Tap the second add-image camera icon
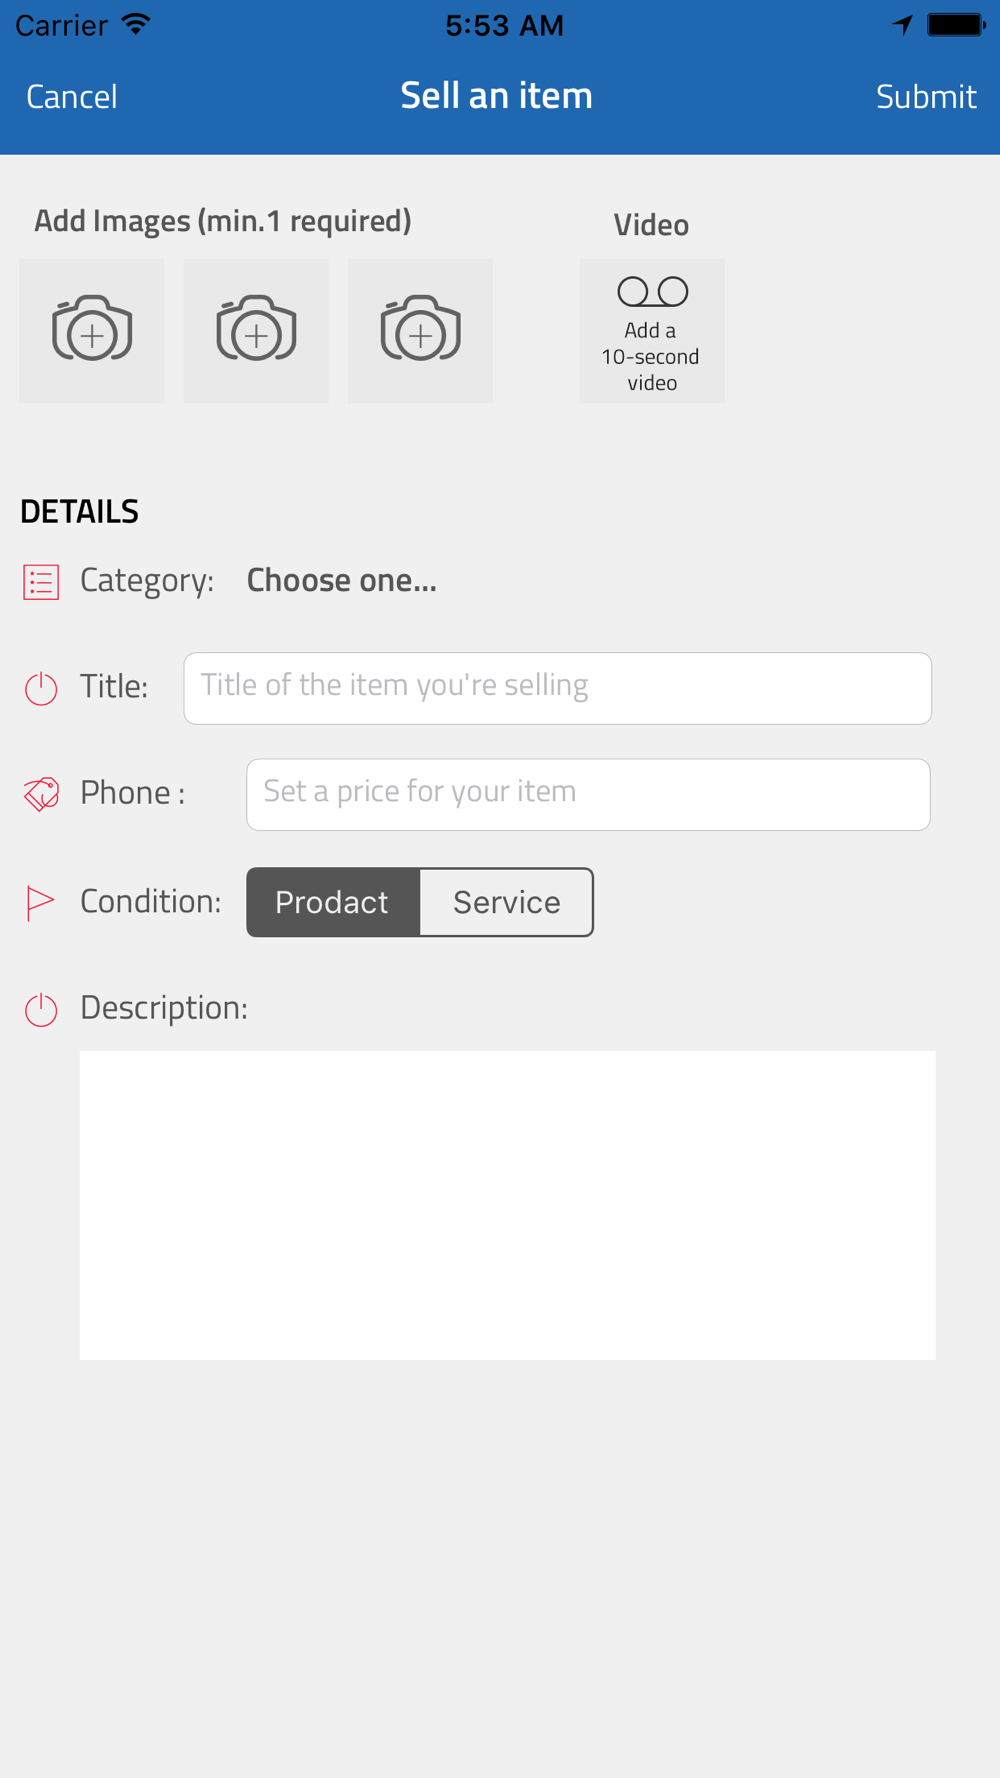The height and width of the screenshot is (1778, 1000). point(256,330)
